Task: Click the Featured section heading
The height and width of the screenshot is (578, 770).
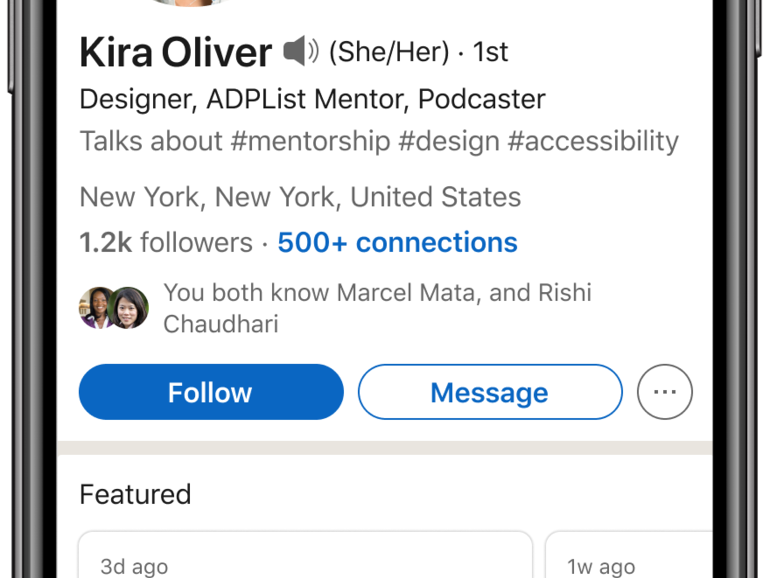Action: click(x=135, y=494)
